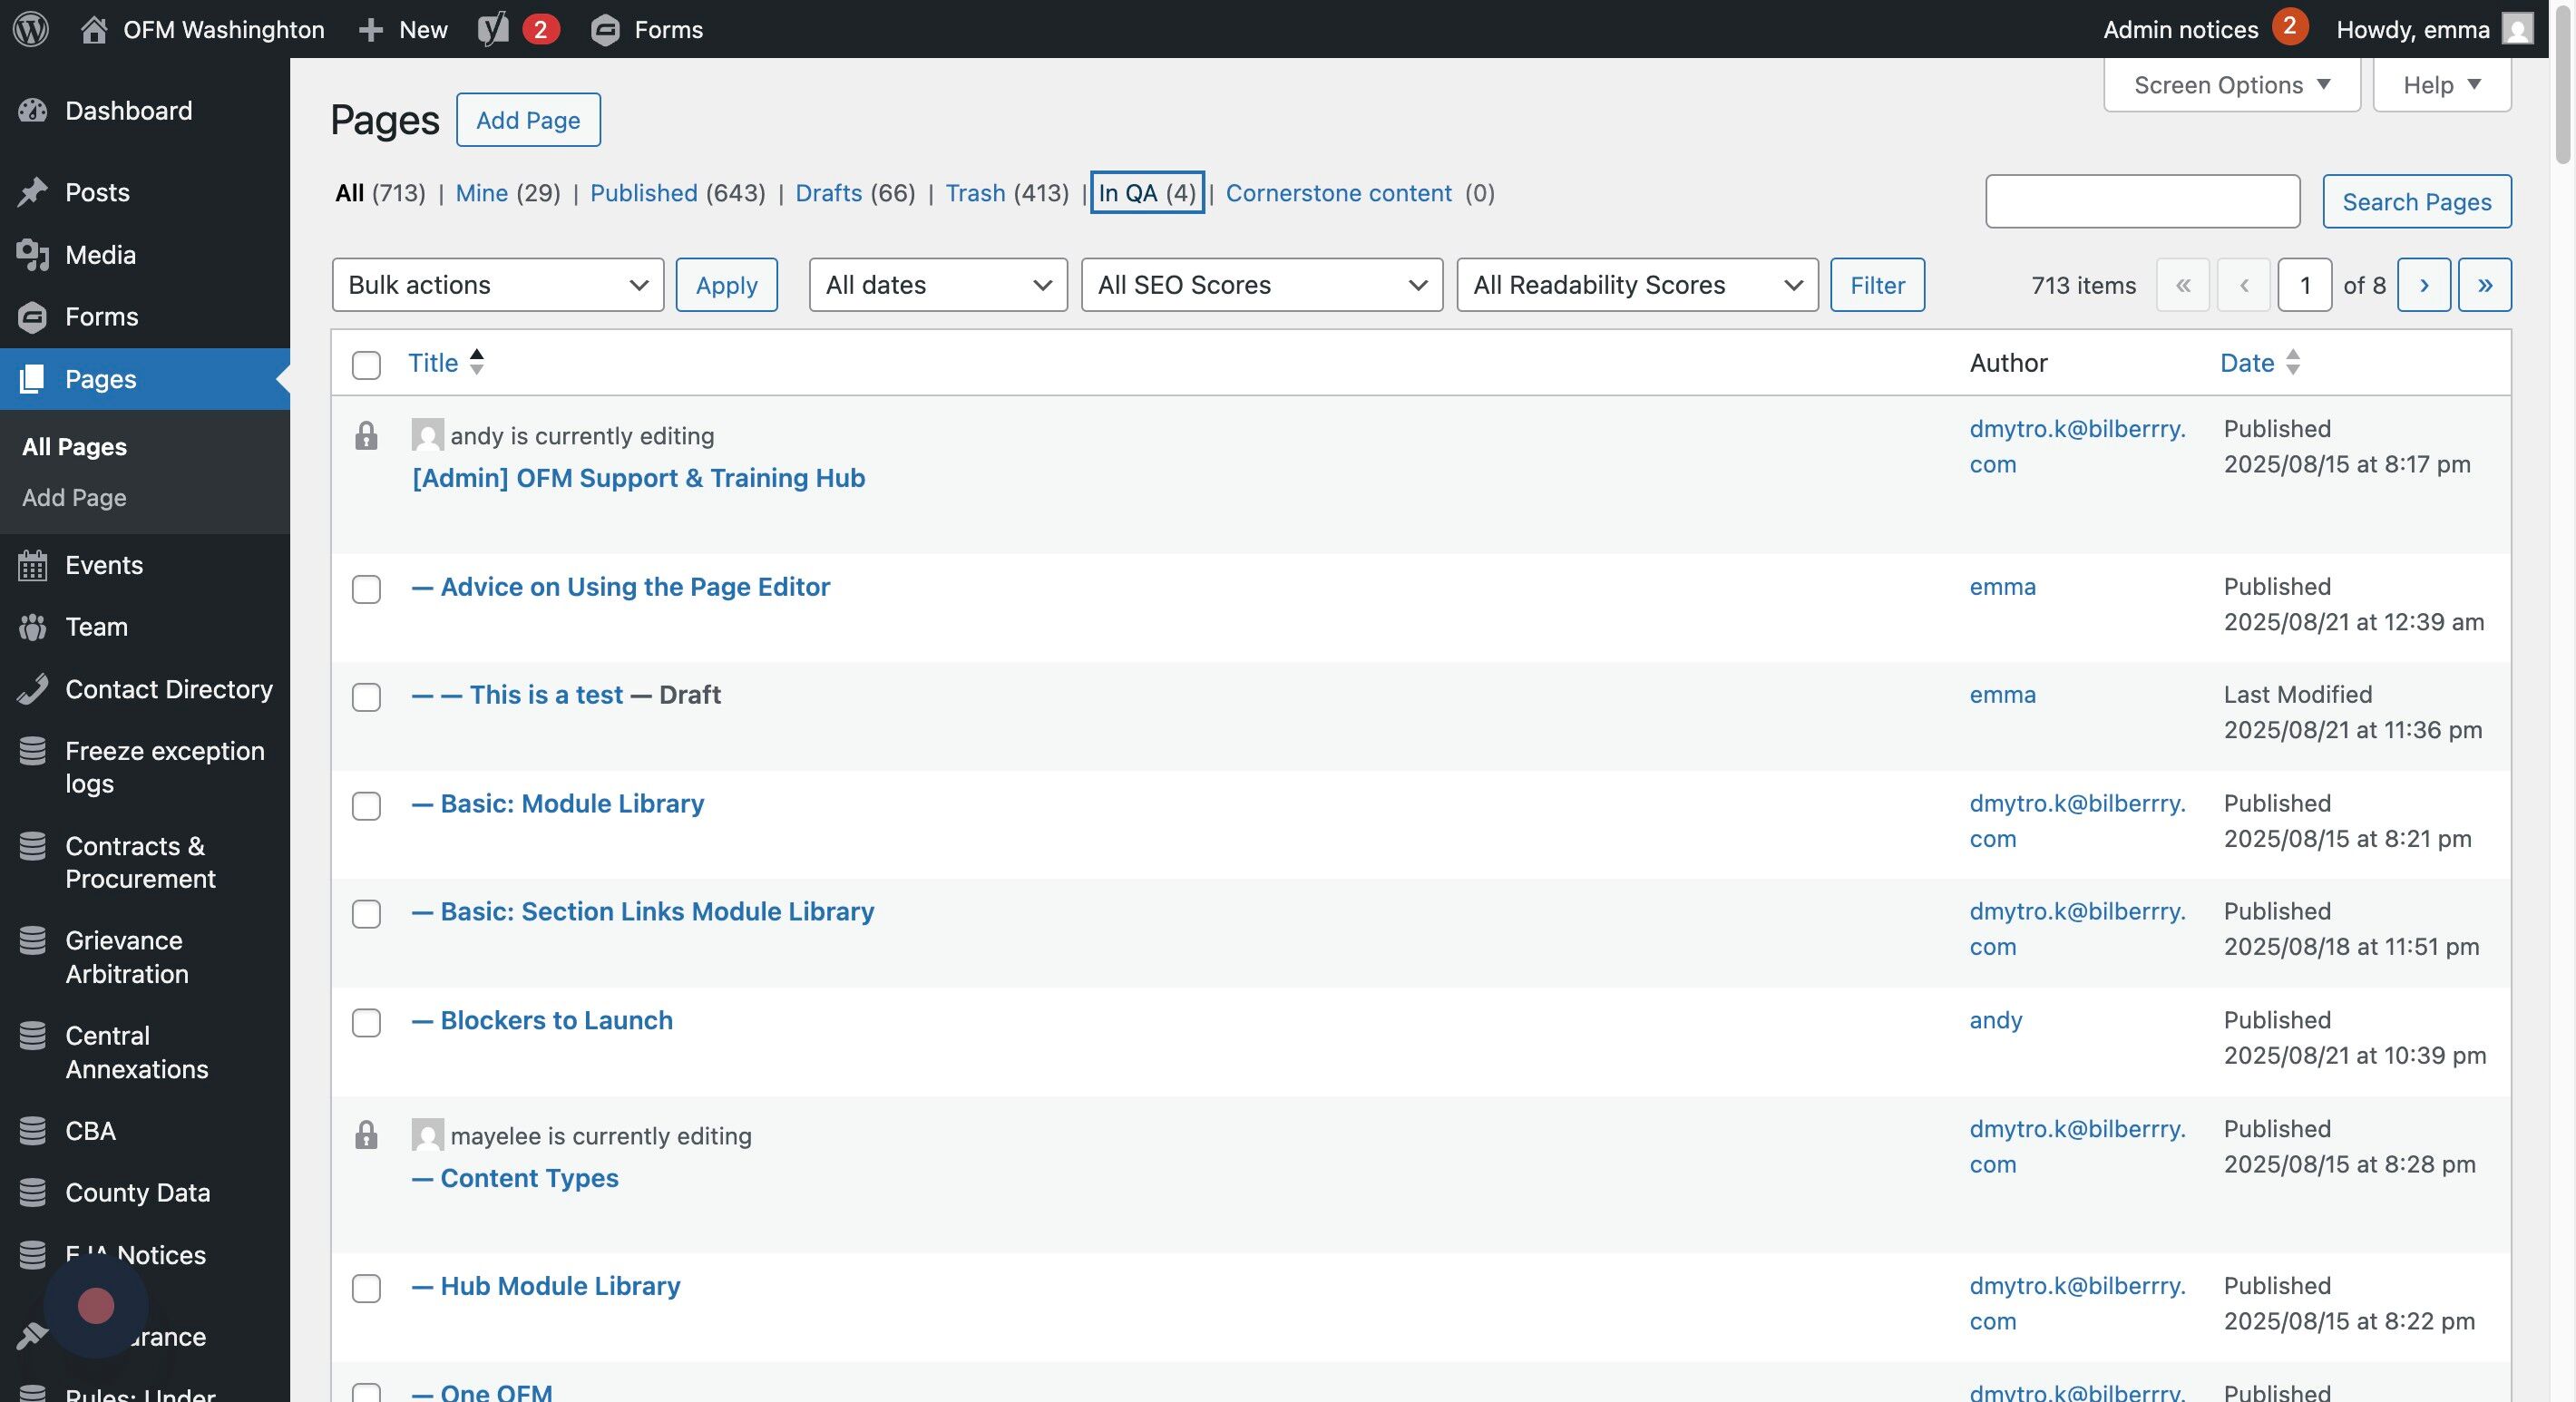Click the WordPress logo icon
The image size is (2576, 1402).
(x=31, y=29)
